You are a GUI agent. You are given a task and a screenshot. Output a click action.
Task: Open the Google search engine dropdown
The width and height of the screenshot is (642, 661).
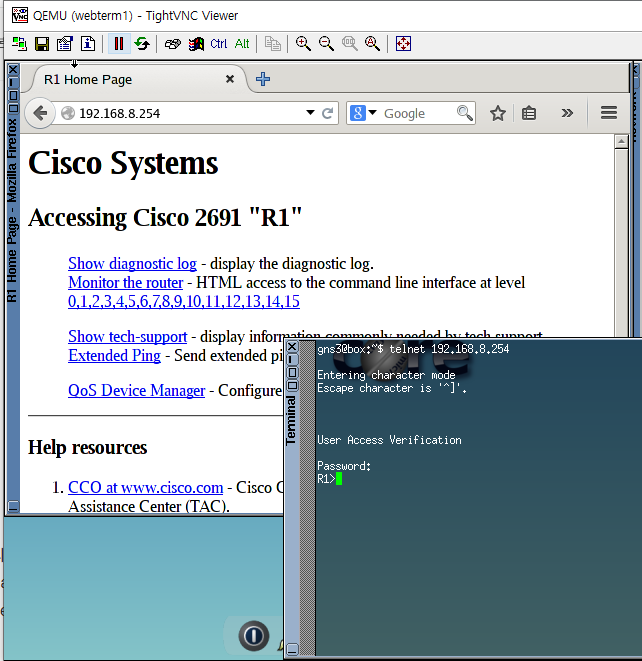pyautogui.click(x=363, y=113)
